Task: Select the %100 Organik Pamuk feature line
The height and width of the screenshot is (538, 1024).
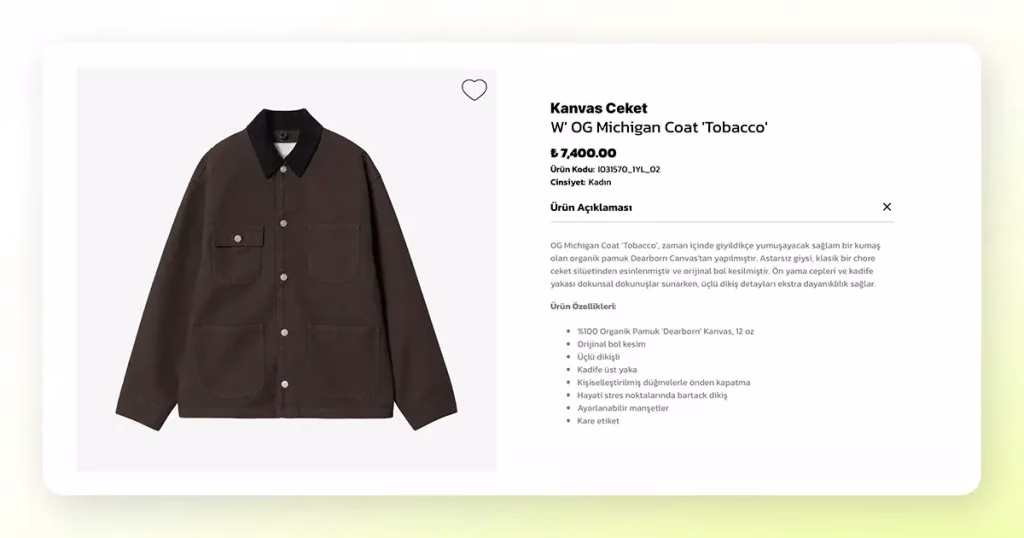Action: [x=665, y=331]
